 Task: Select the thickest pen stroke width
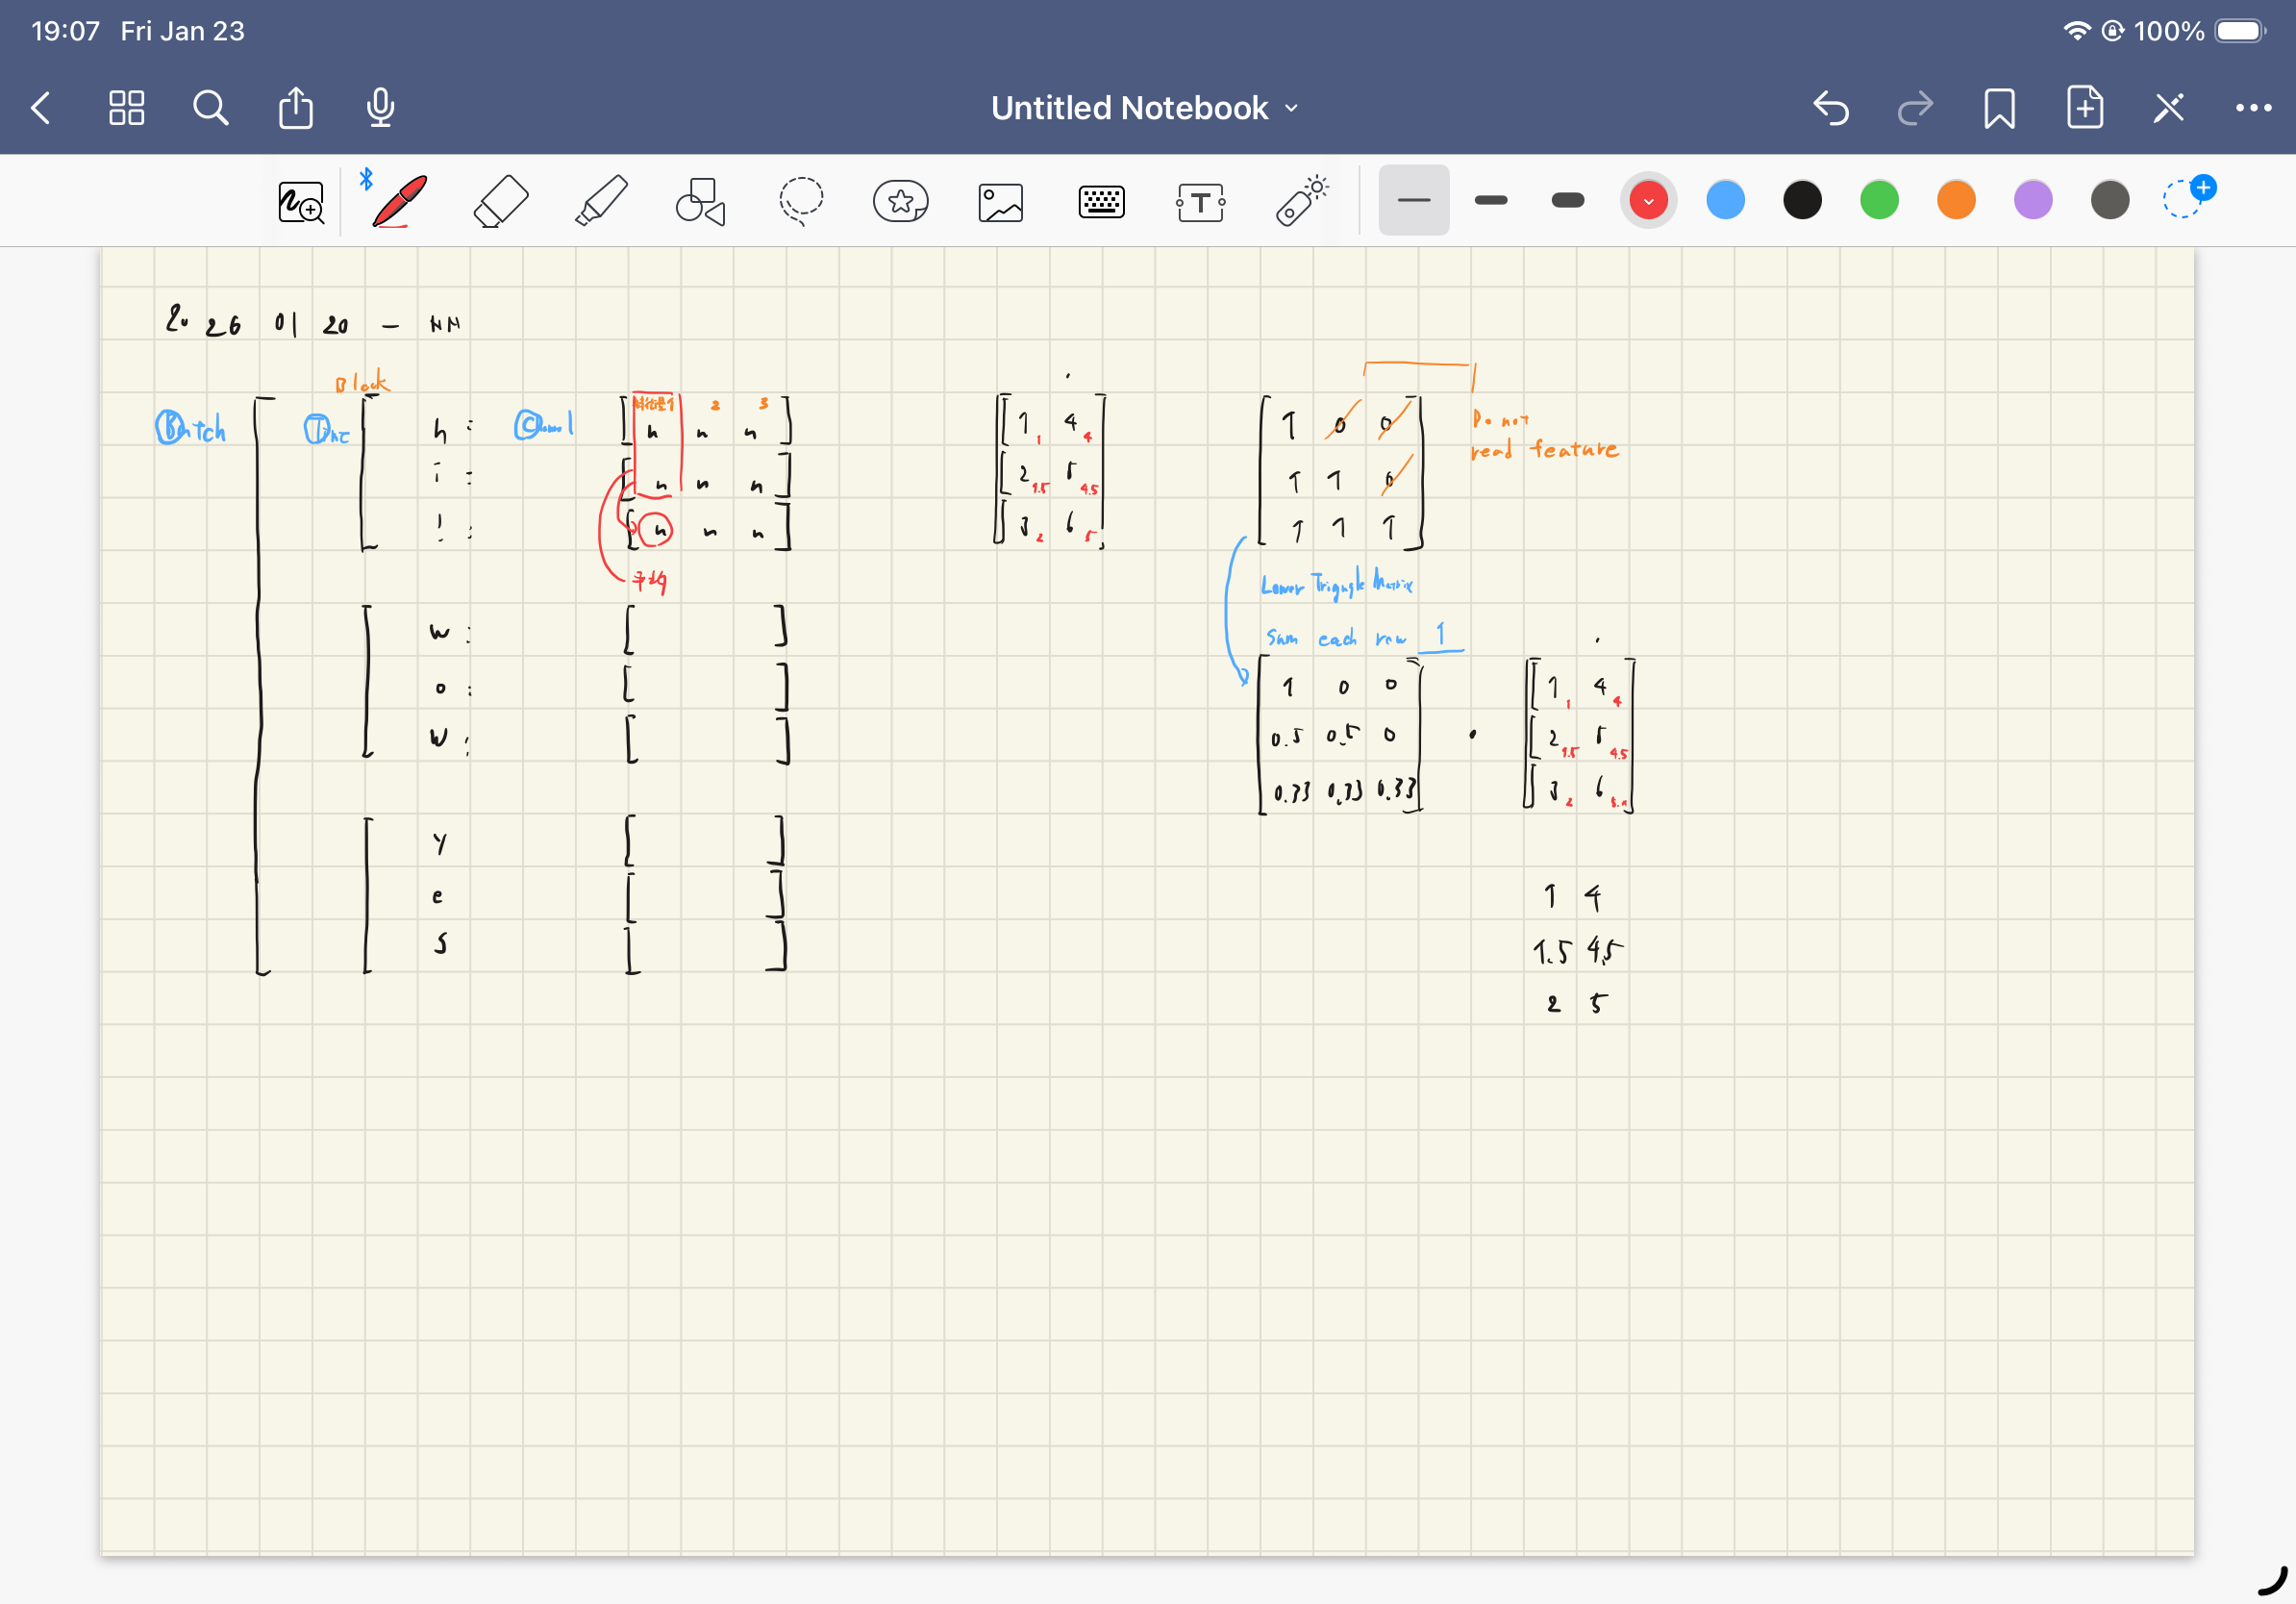tap(1567, 200)
